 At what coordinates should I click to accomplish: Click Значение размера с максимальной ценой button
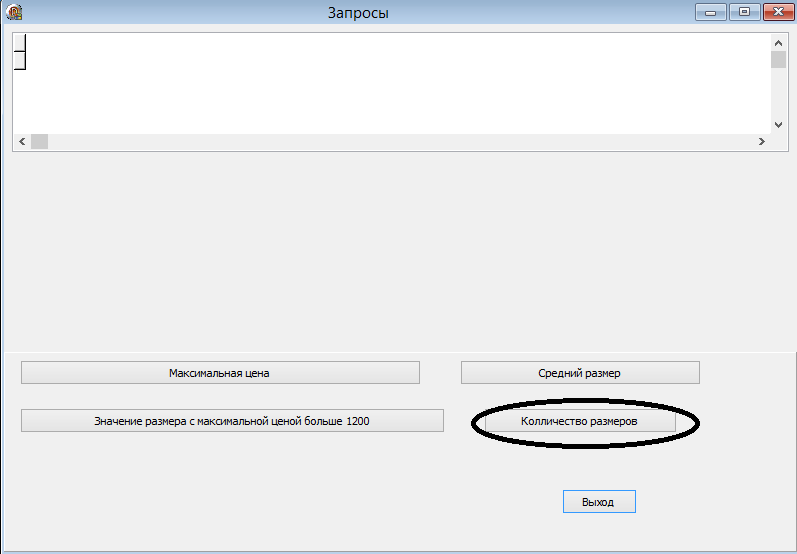(232, 420)
